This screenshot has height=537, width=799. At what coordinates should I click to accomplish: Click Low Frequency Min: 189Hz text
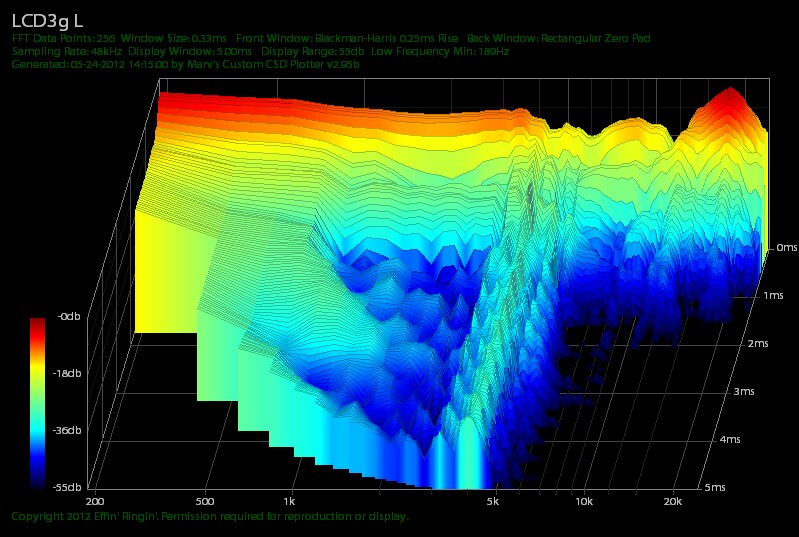[440, 51]
